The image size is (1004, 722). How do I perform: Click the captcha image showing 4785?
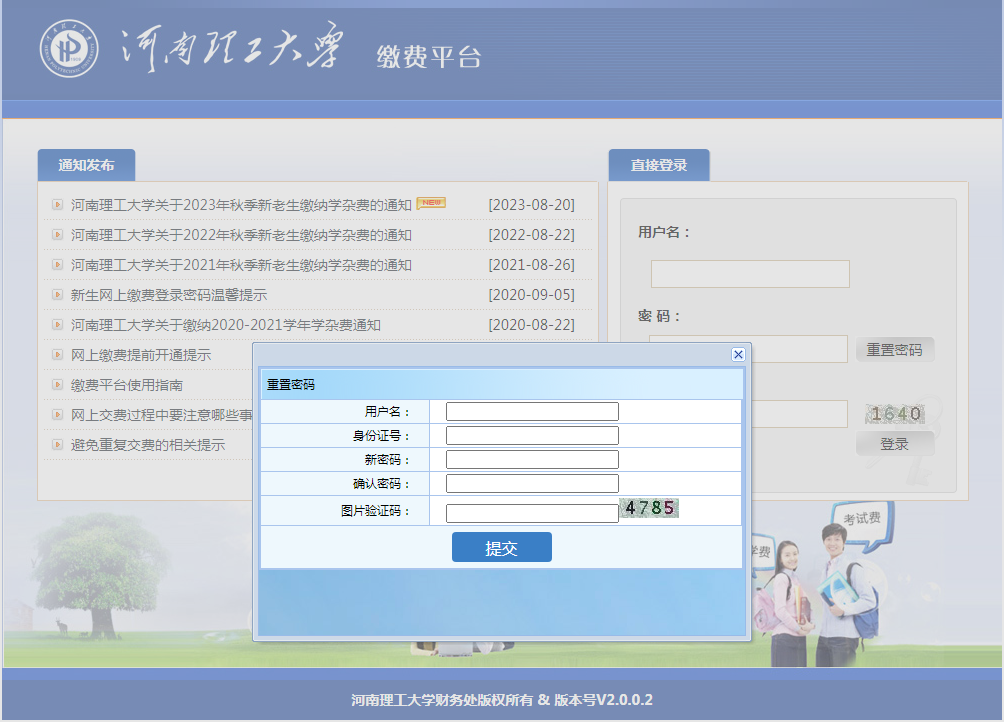click(x=650, y=509)
